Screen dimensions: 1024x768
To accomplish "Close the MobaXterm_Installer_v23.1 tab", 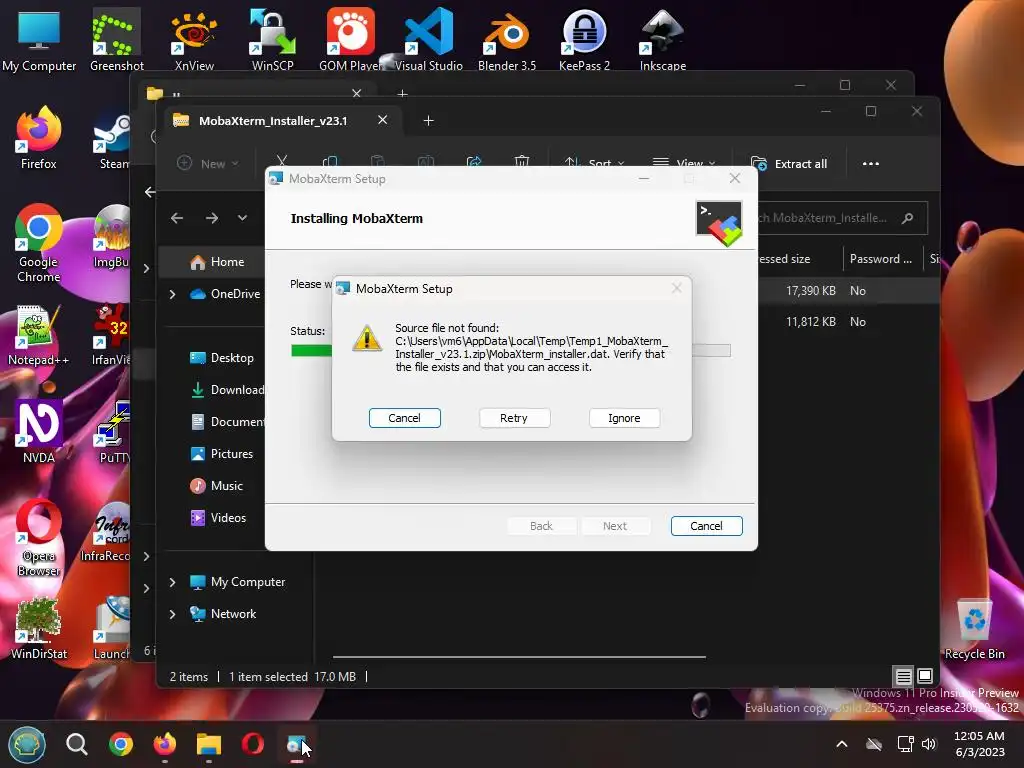I will [383, 120].
